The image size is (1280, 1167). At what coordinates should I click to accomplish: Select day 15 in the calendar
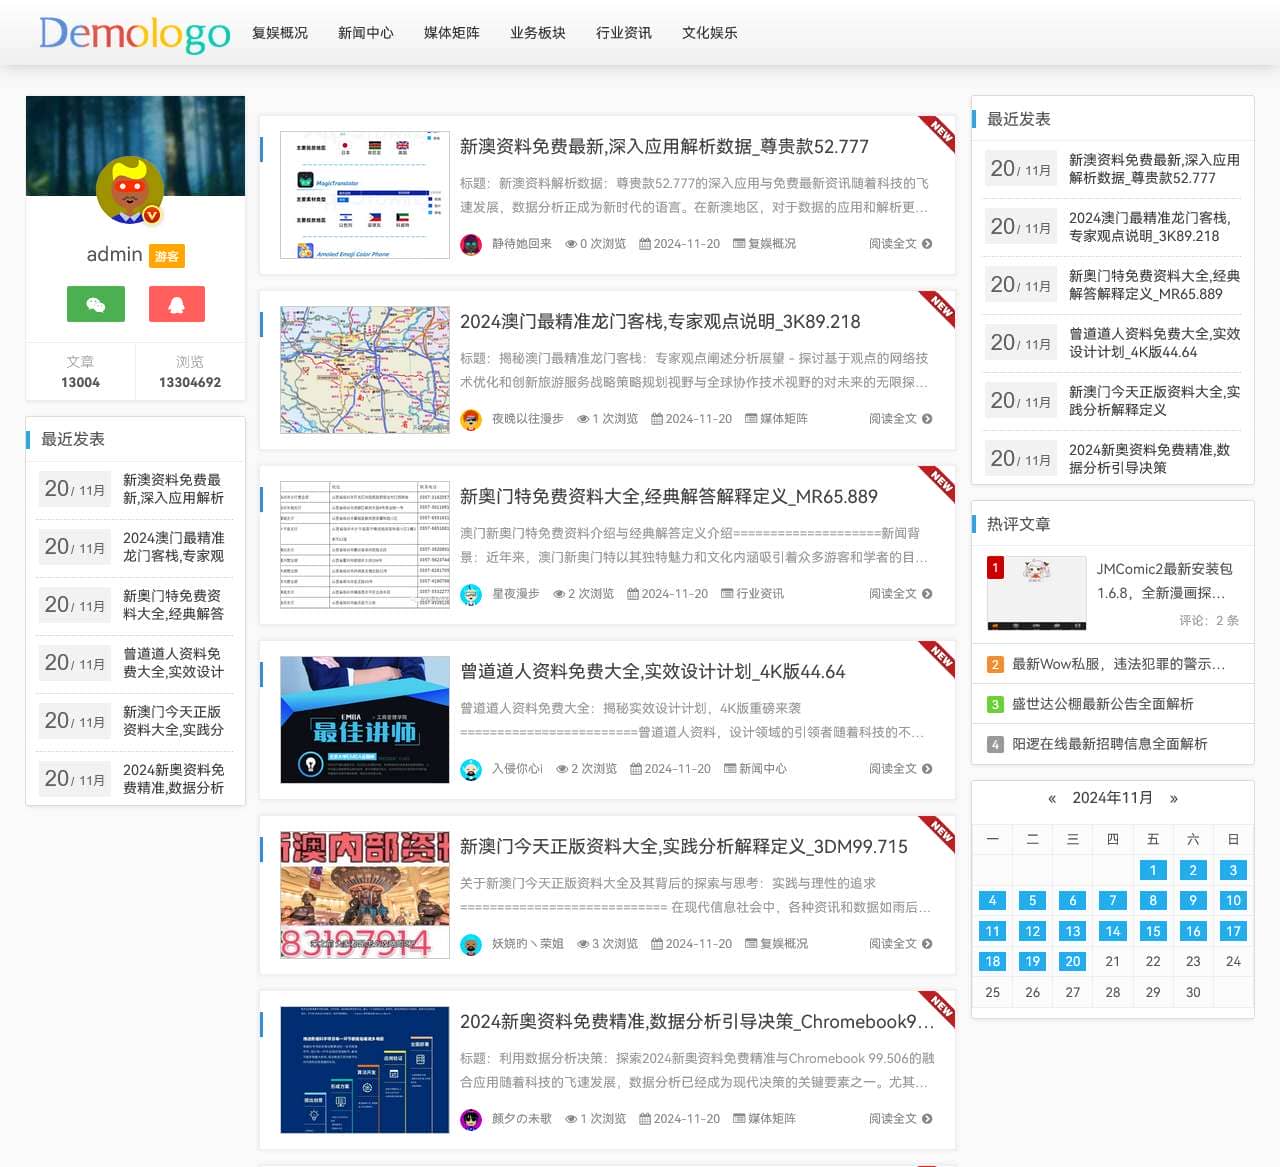(x=1152, y=931)
